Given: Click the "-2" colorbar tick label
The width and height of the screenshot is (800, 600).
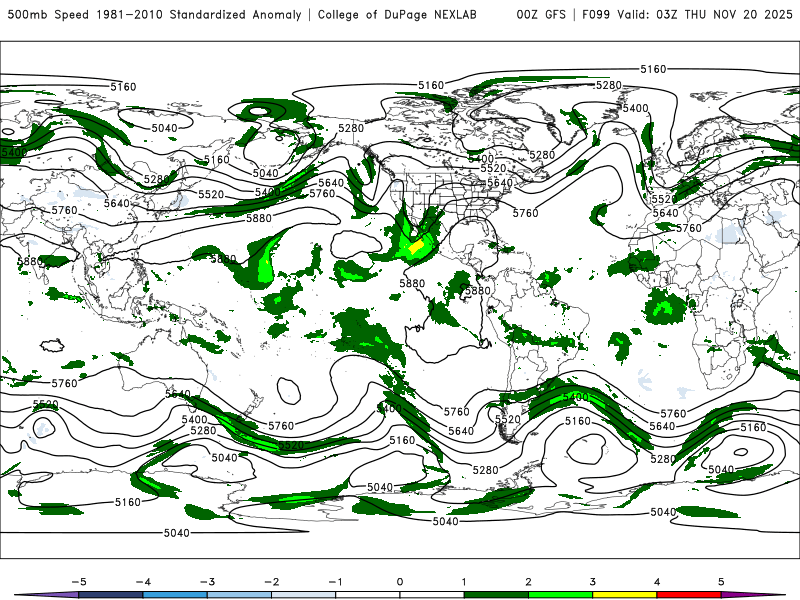Looking at the screenshot, I should pyautogui.click(x=271, y=582).
